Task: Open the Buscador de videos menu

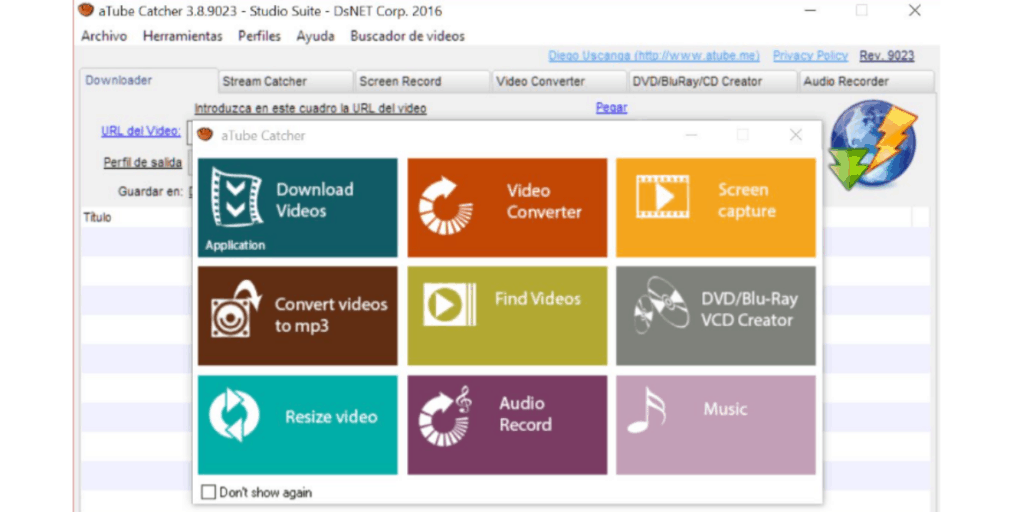Action: coord(408,37)
